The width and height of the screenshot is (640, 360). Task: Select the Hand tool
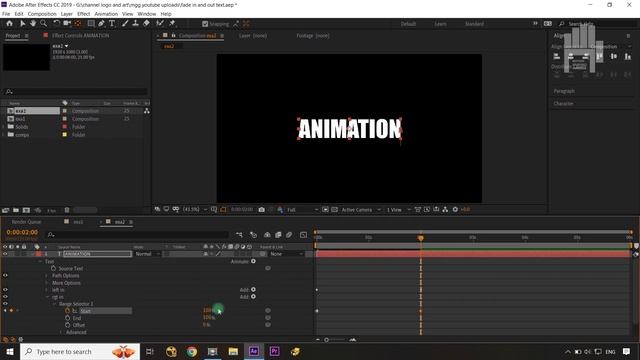[x=33, y=24]
